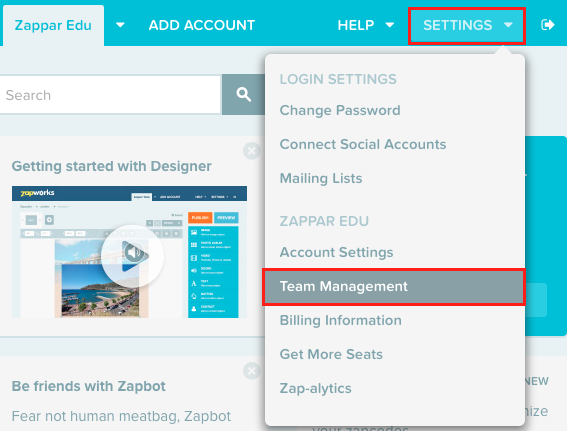Image resolution: width=567 pixels, height=431 pixels.
Task: Open Zap-alytics from the menu
Action: tap(315, 388)
